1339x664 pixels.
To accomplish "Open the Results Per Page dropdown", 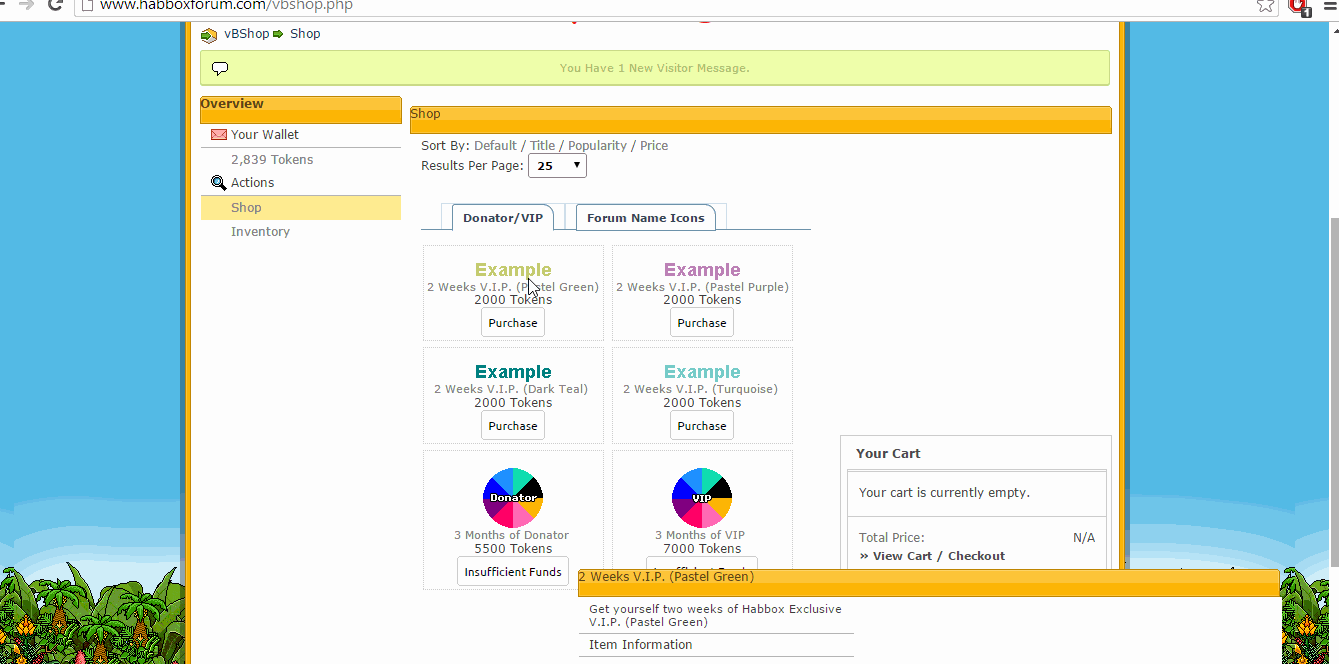I will click(557, 166).
